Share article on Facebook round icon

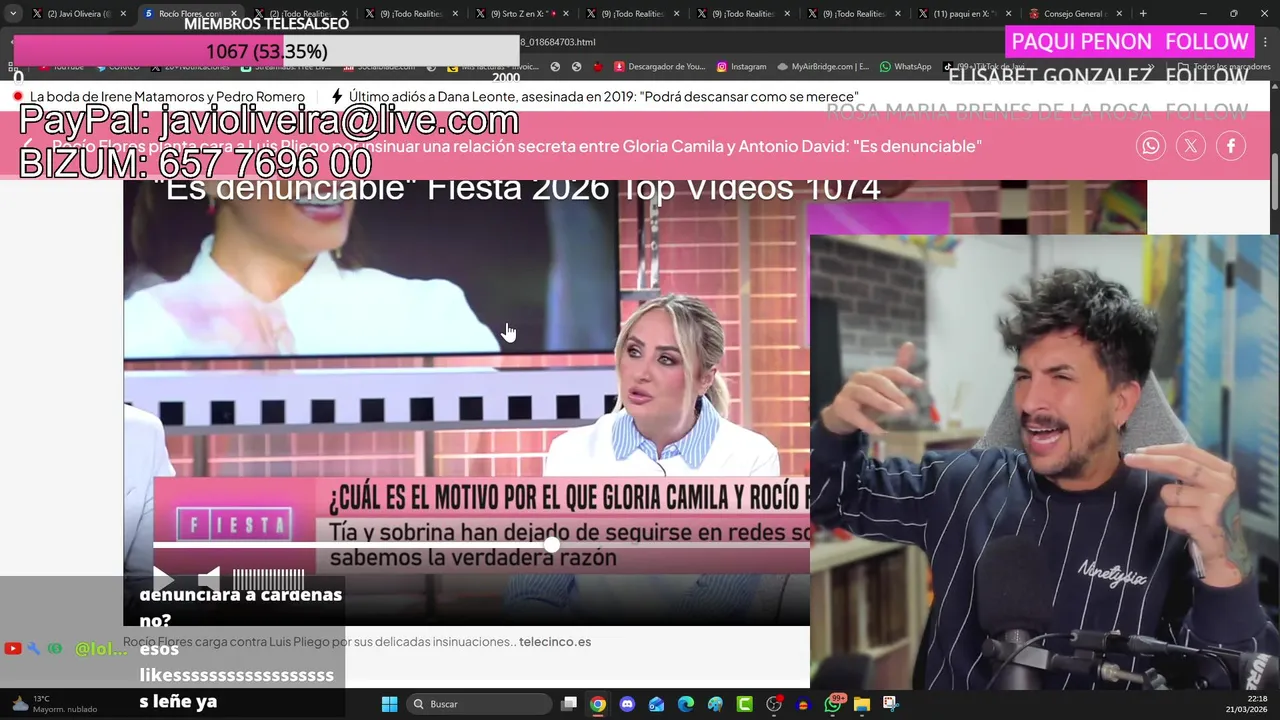coord(1231,146)
